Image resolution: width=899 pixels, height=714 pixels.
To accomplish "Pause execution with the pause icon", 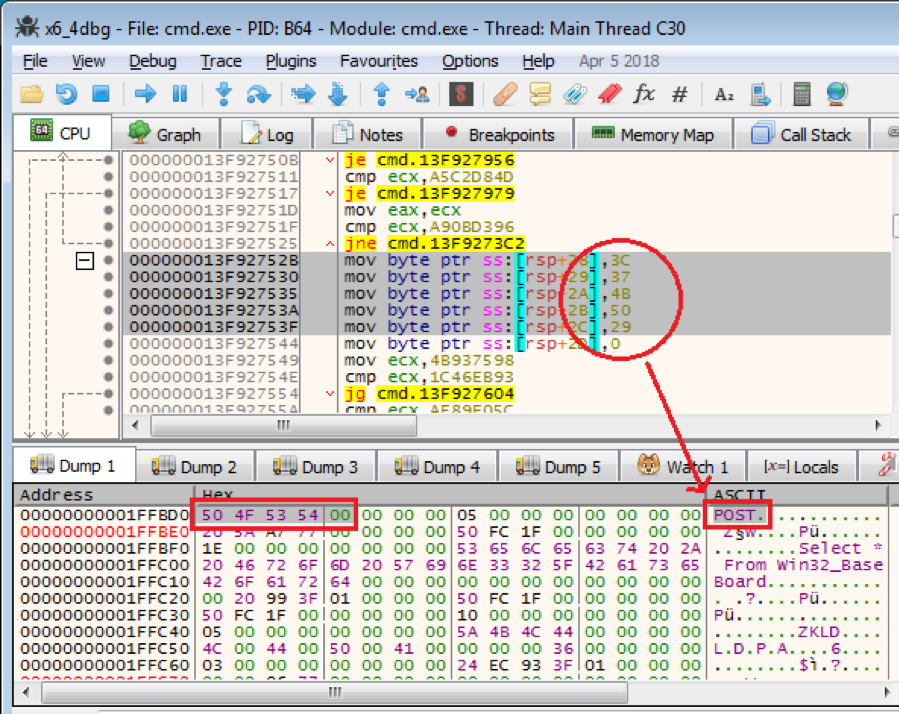I will point(180,94).
